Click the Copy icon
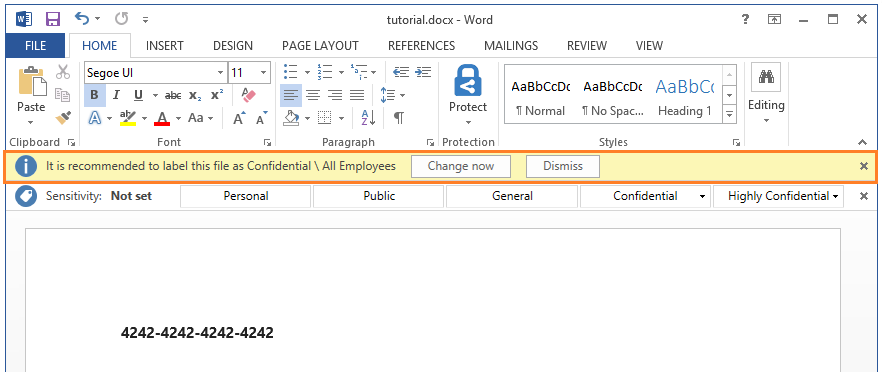 coord(63,95)
